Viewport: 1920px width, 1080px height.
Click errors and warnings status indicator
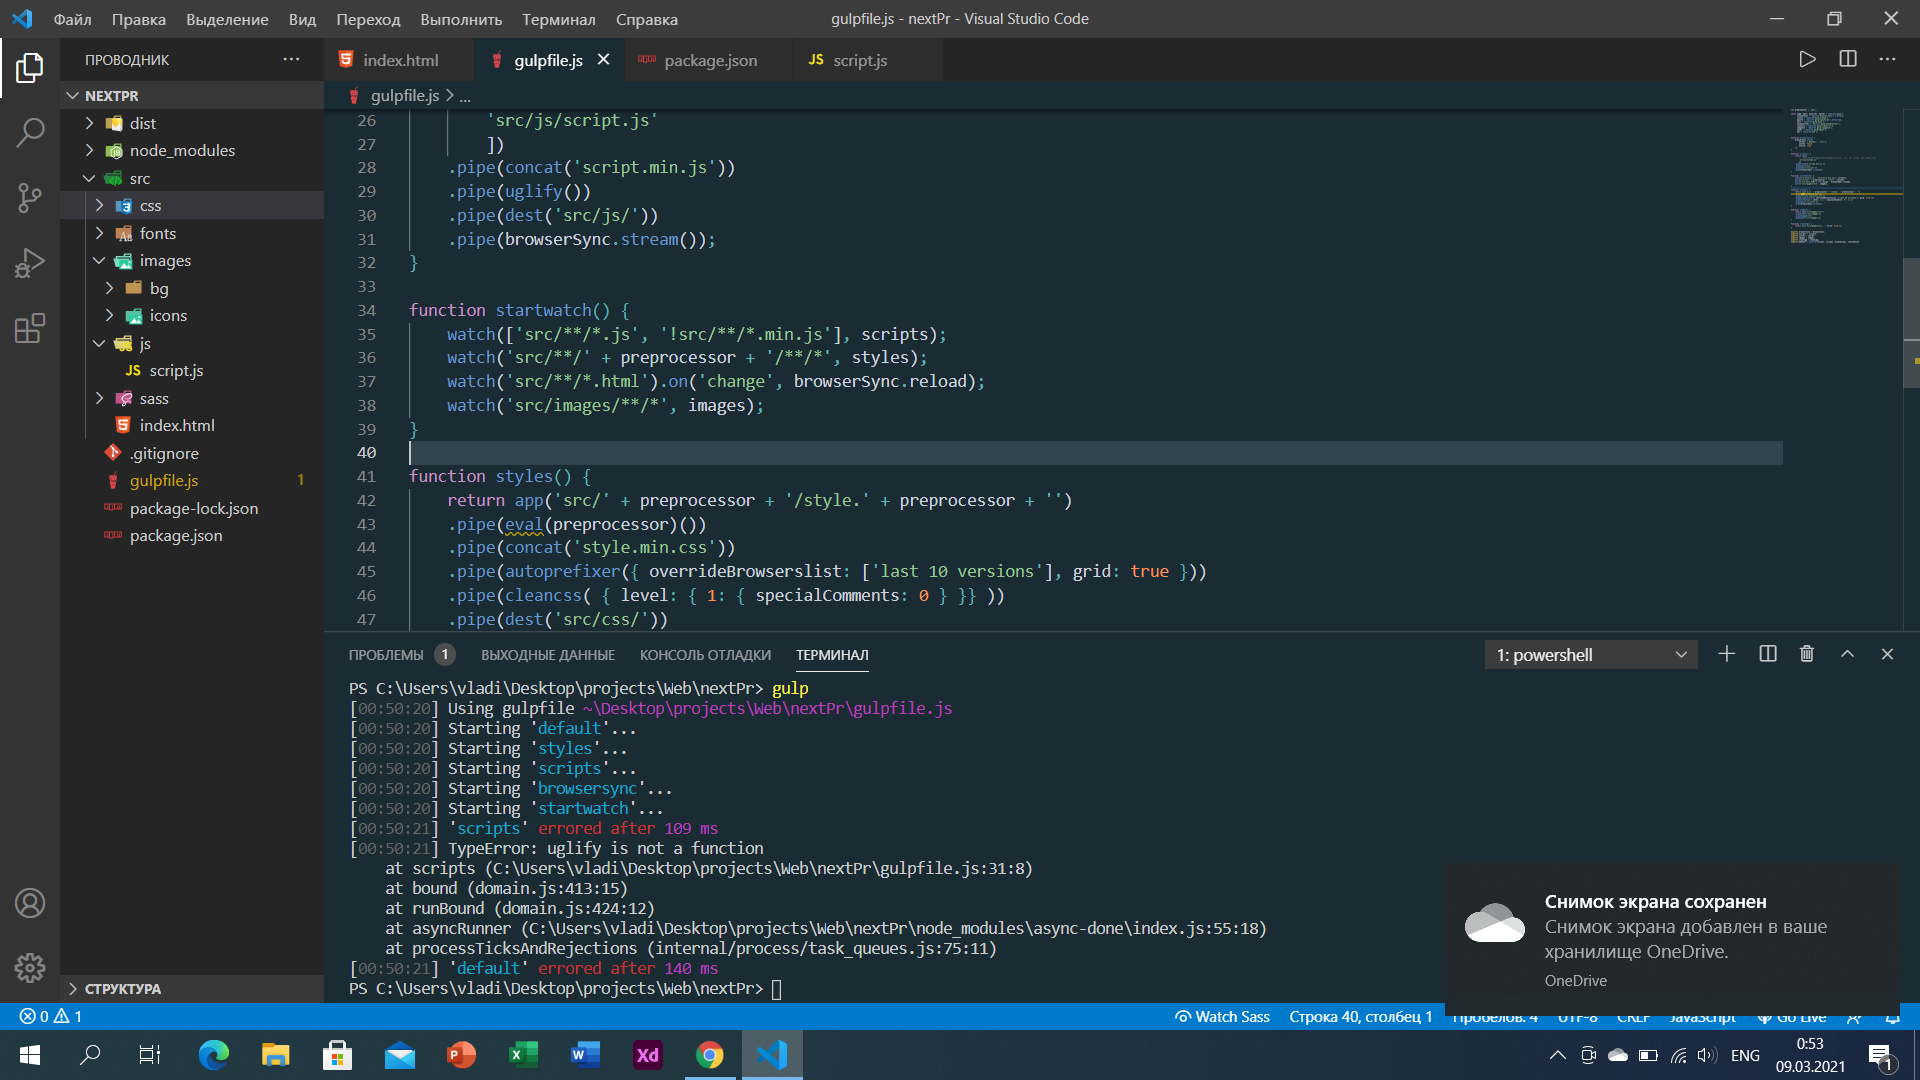[x=51, y=1016]
